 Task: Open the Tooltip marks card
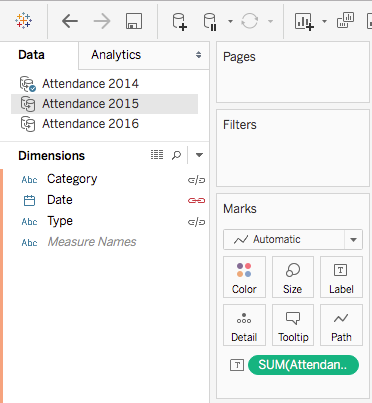pyautogui.click(x=293, y=325)
